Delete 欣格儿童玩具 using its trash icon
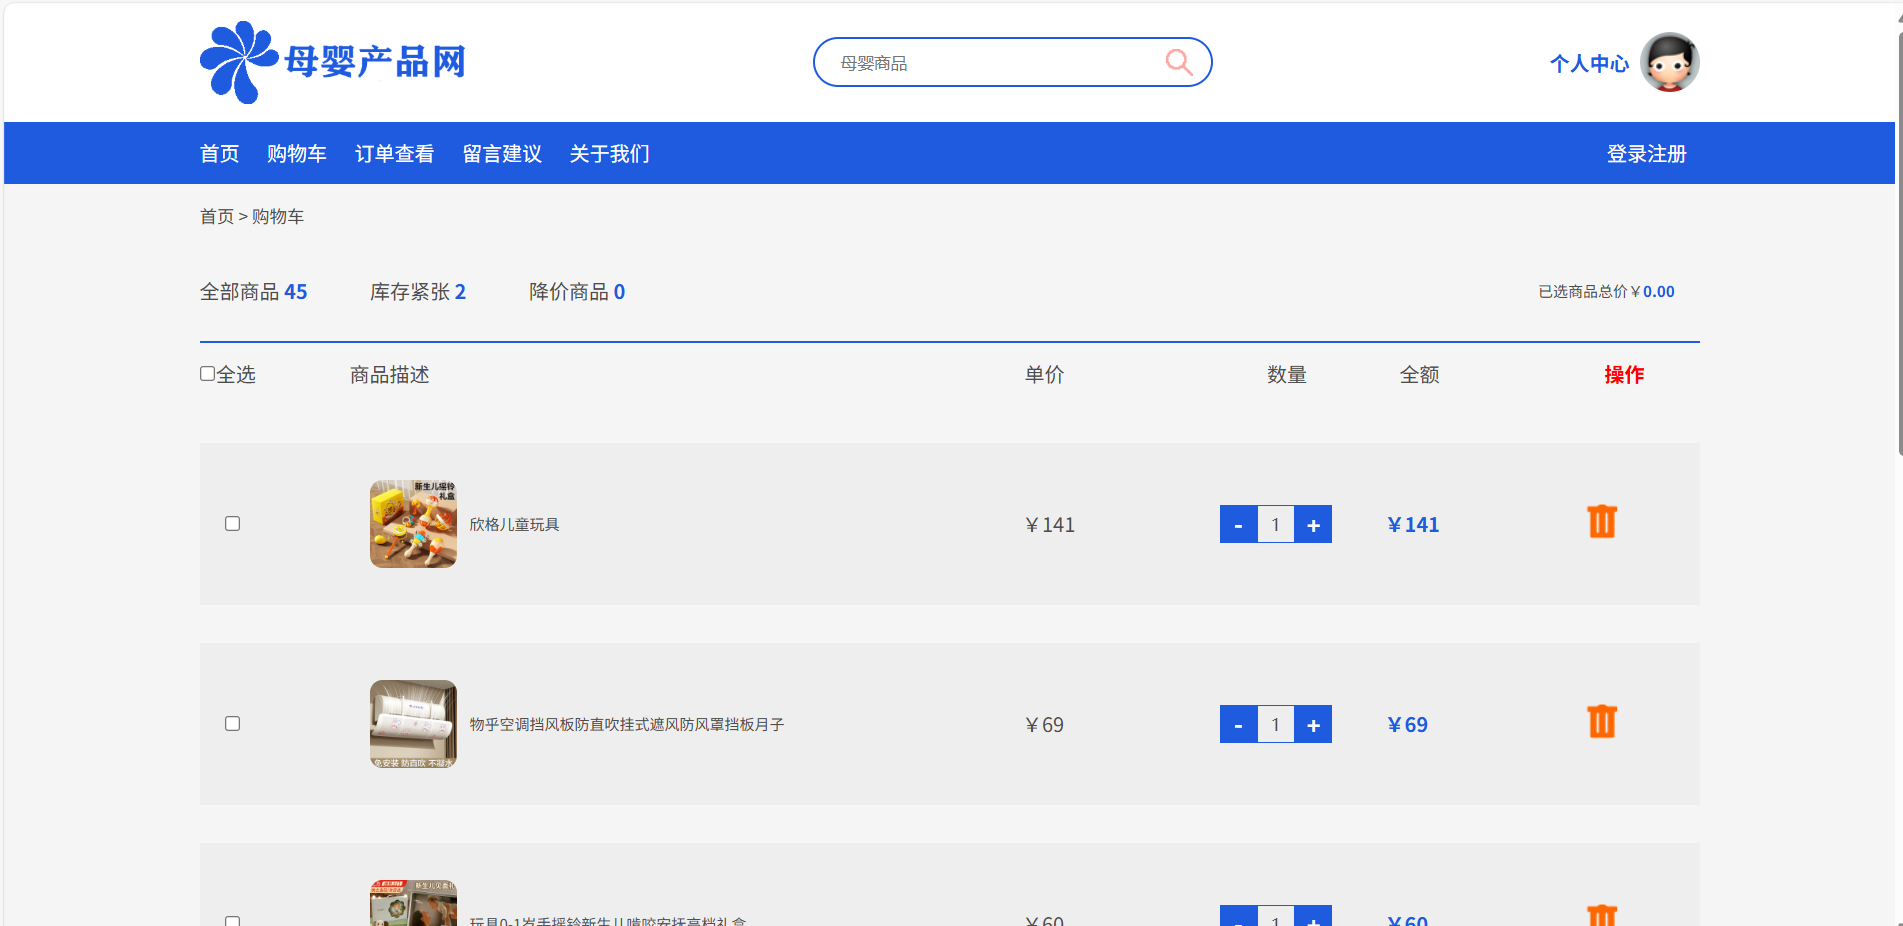Screen dimensions: 1903x926 1601,522
